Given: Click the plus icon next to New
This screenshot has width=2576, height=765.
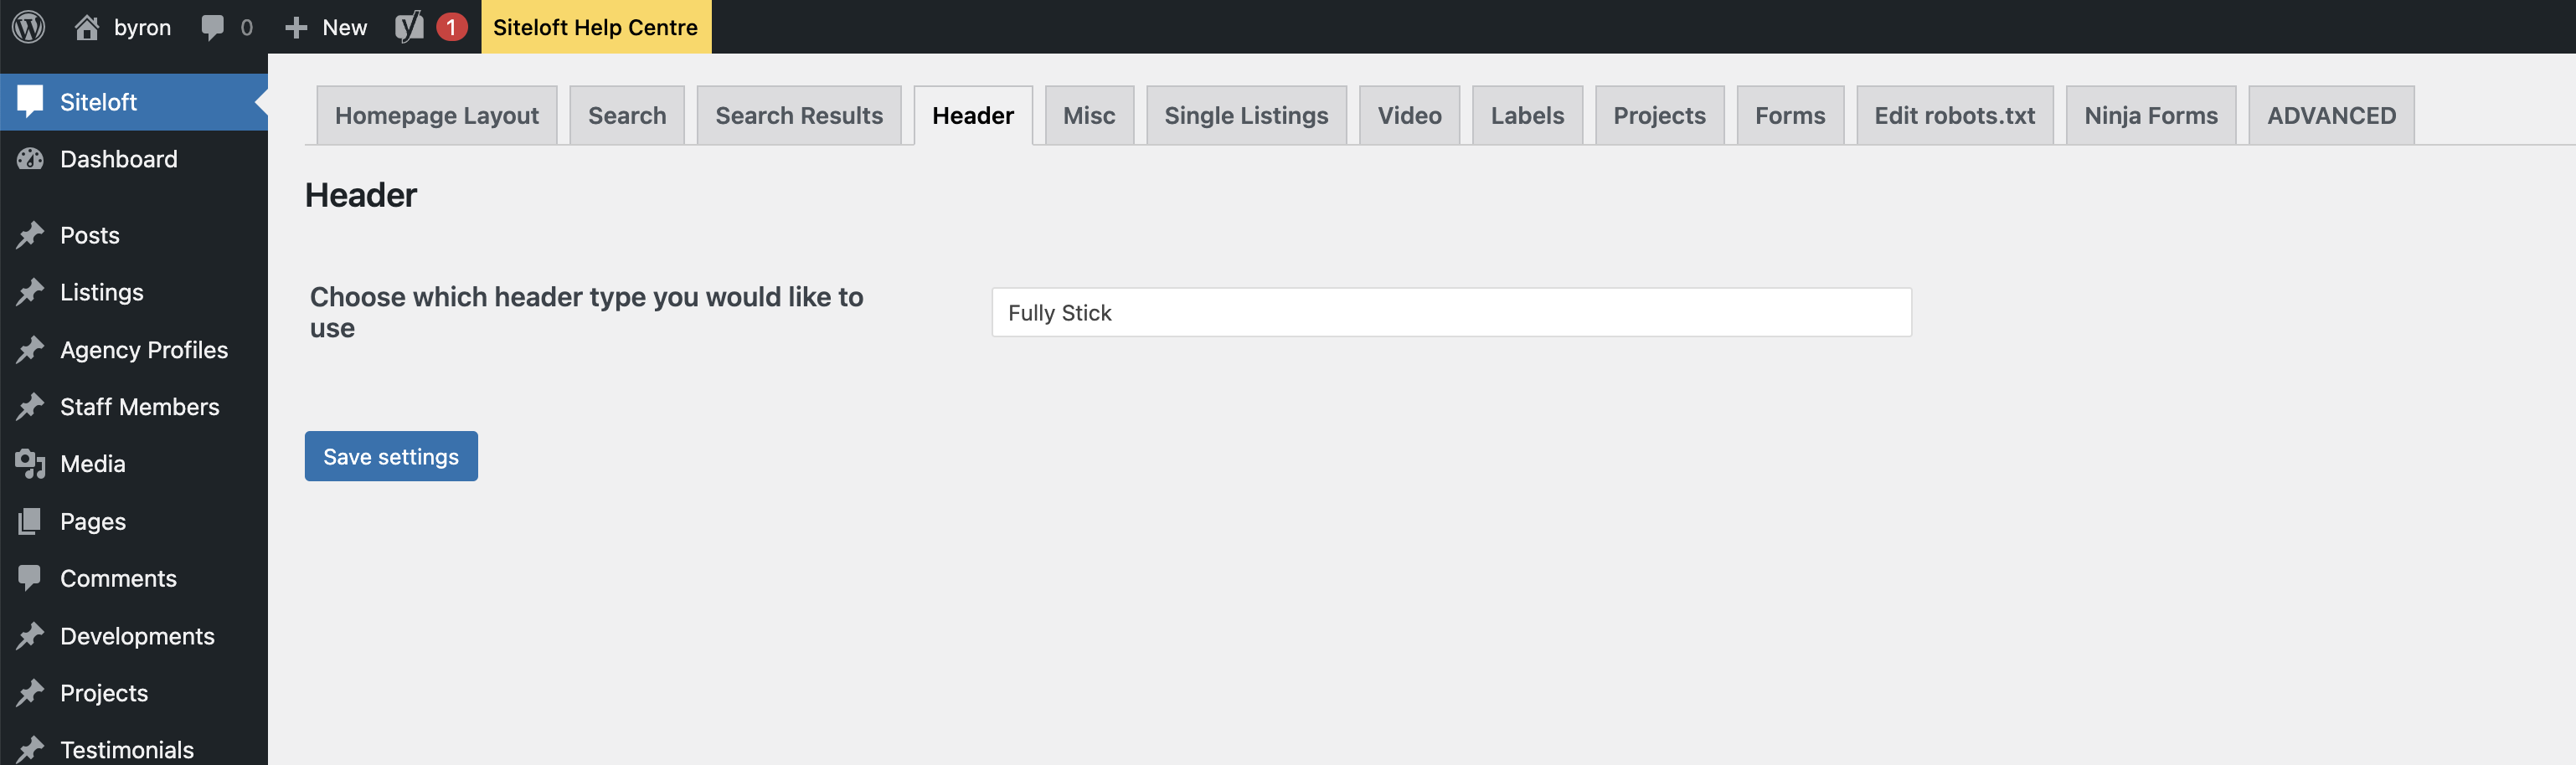Looking at the screenshot, I should click(x=296, y=28).
